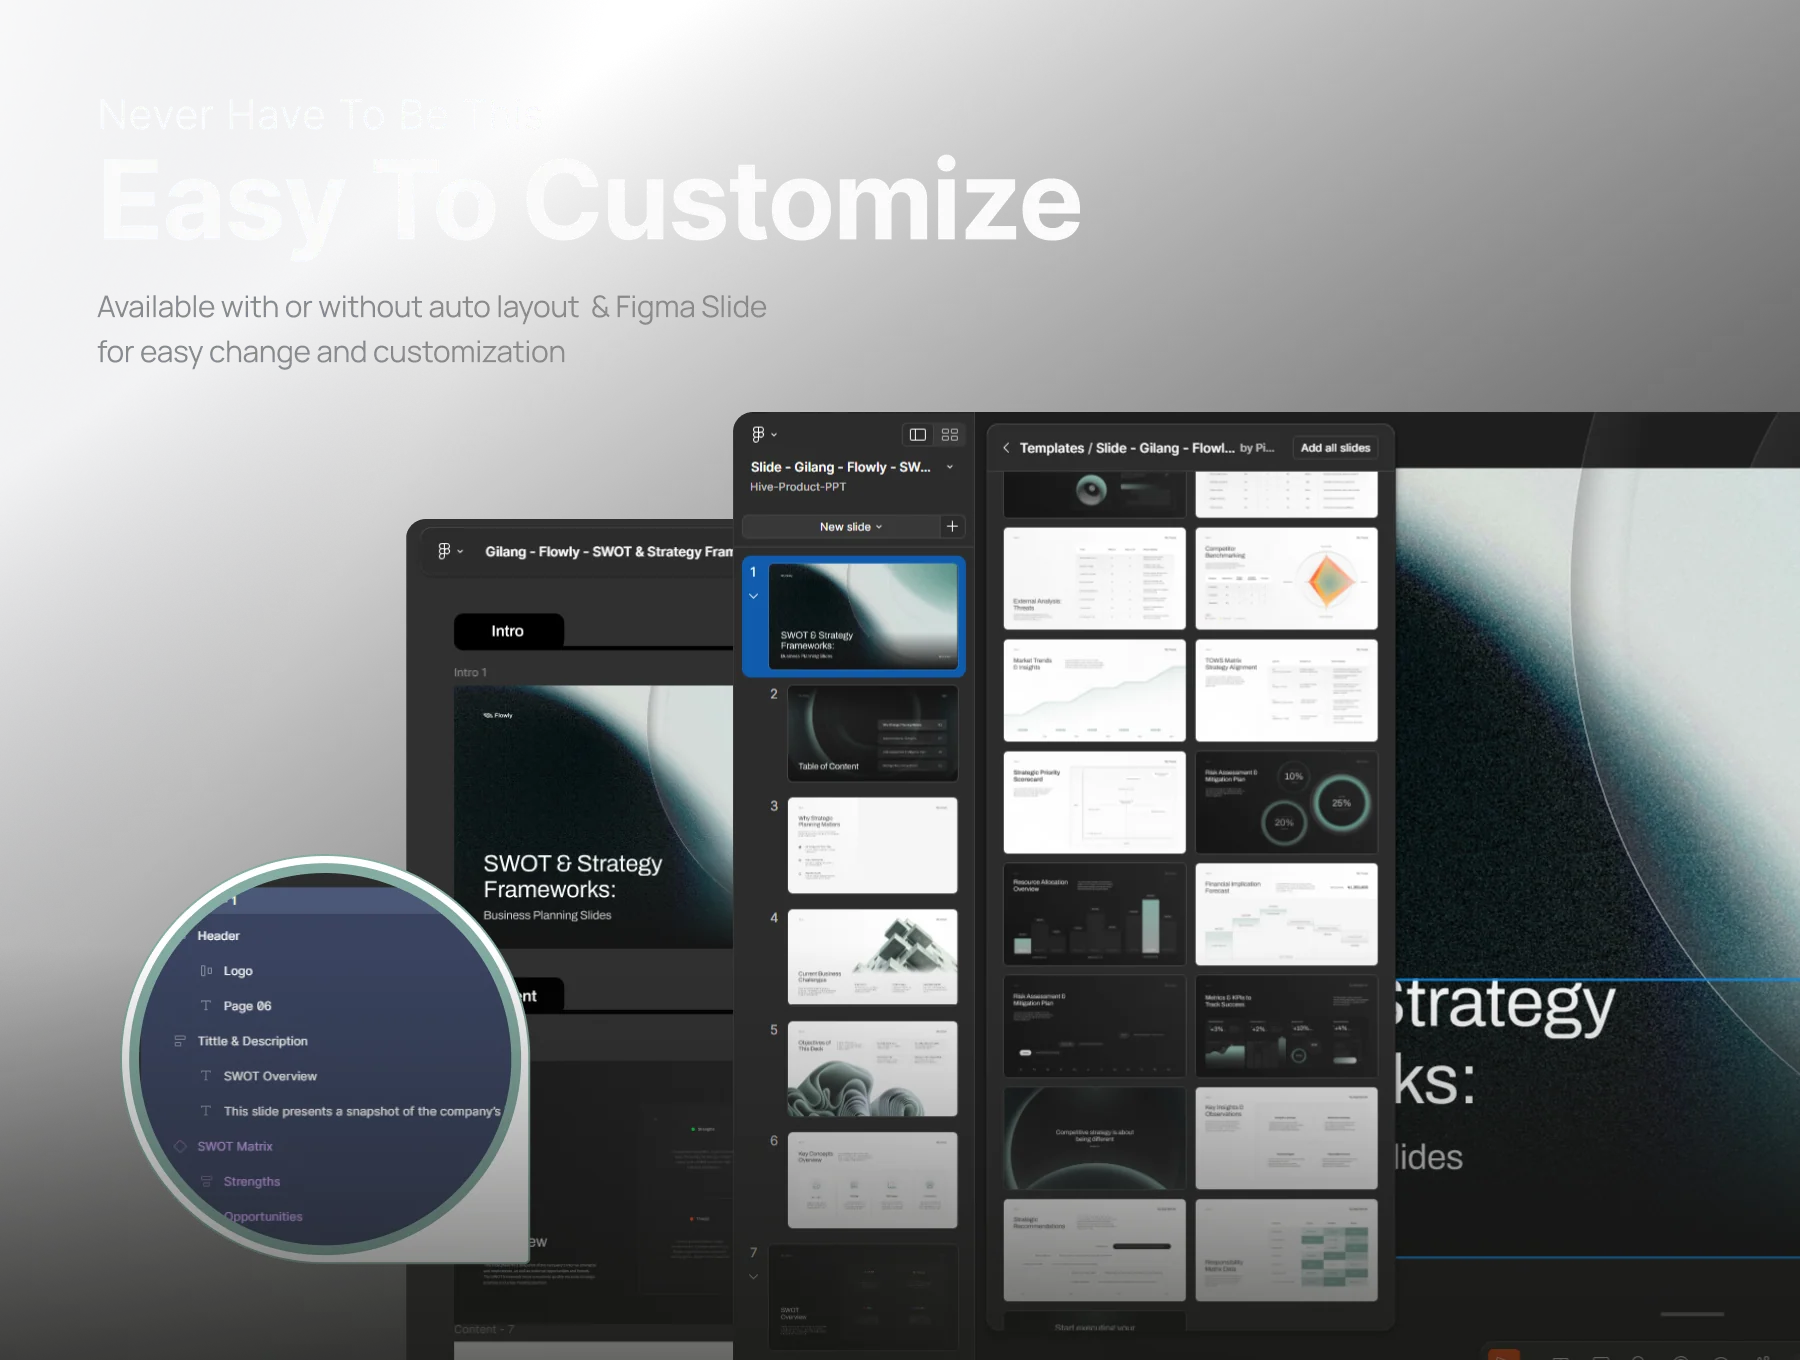Click text icon beside Page 06
Screen dimensions: 1800x1360
click(206, 1006)
